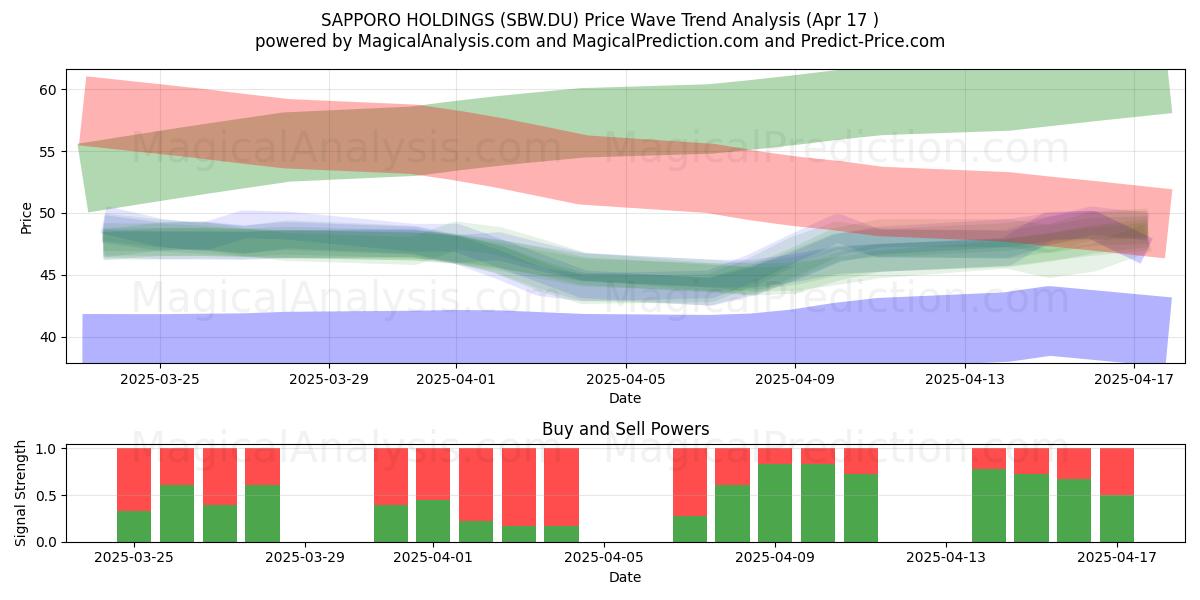Click the green buy bar at 2025-04-14

[989, 506]
